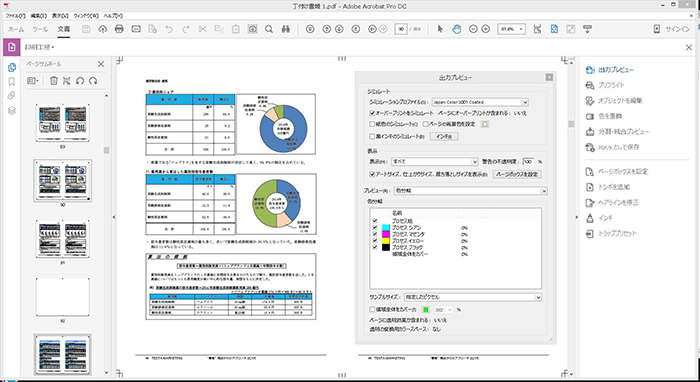Open simulation profile Japan Color dropdown
The image size is (700, 382).
(x=480, y=102)
